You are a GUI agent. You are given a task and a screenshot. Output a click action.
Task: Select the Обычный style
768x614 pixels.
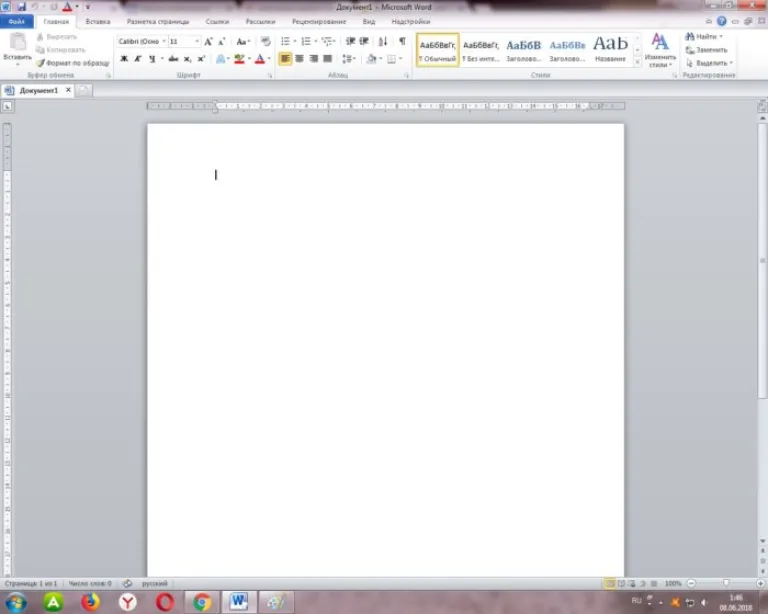437,50
